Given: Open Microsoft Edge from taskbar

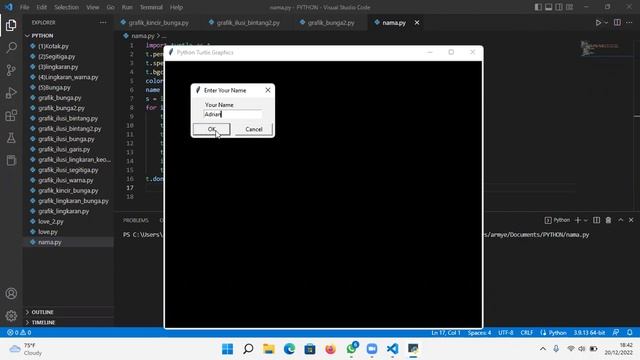Looking at the screenshot, I should tap(289, 349).
